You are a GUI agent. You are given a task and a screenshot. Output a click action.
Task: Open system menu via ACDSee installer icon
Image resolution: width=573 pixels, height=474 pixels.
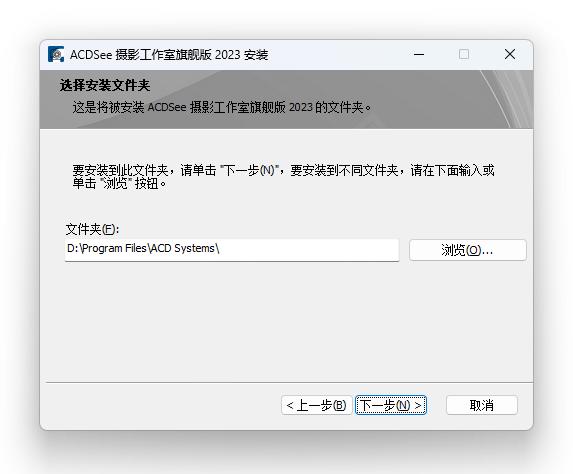tap(56, 54)
